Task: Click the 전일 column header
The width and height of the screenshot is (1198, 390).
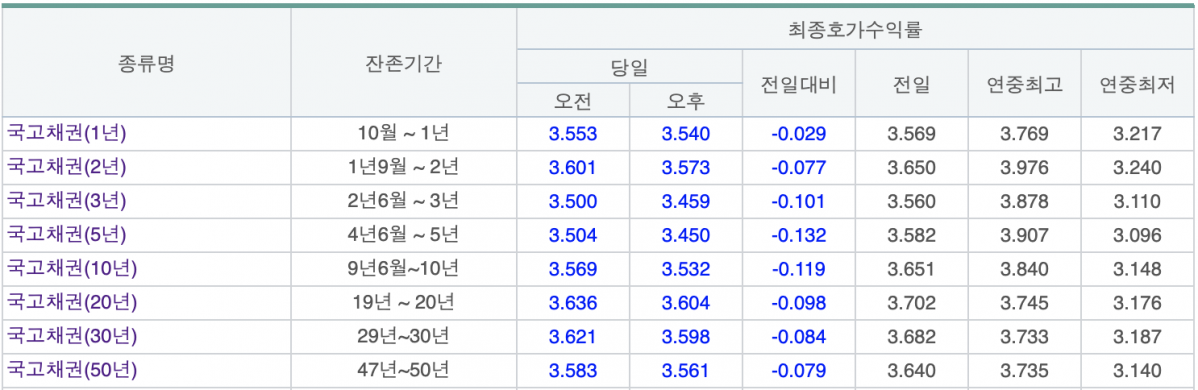Action: pos(911,84)
